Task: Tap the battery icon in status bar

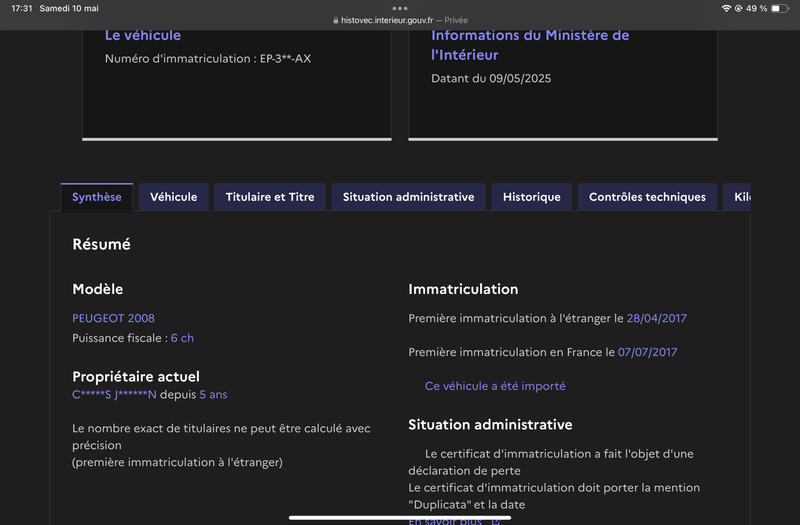Action: click(x=780, y=8)
